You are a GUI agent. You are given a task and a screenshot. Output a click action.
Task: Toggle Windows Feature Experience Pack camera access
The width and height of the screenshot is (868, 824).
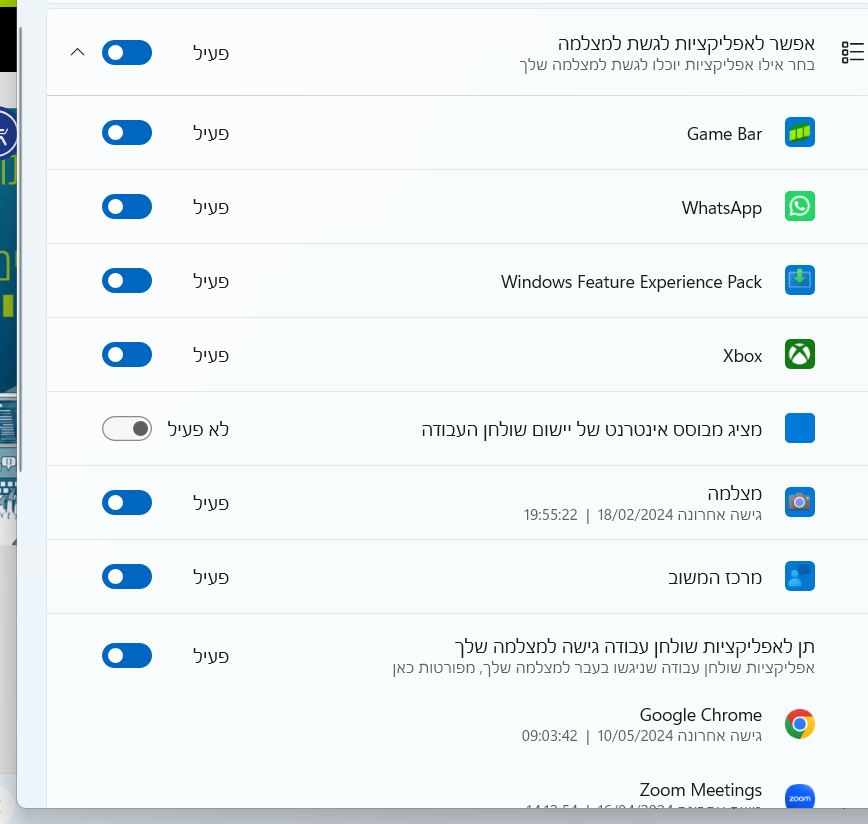[127, 281]
